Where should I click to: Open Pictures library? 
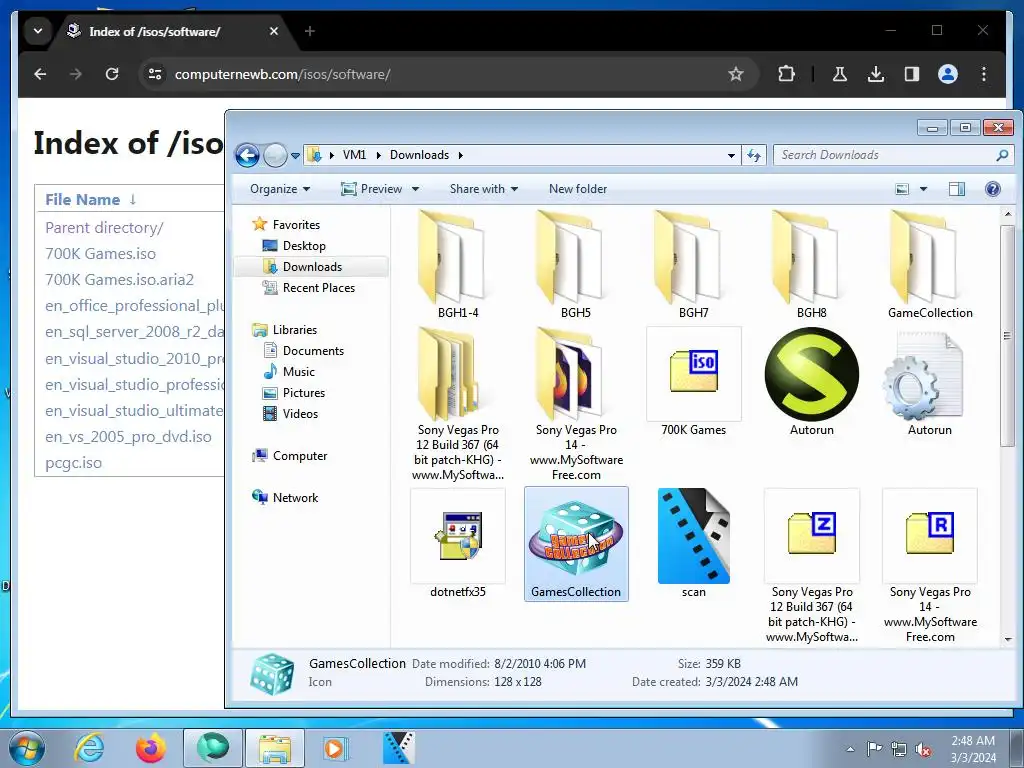(x=304, y=392)
